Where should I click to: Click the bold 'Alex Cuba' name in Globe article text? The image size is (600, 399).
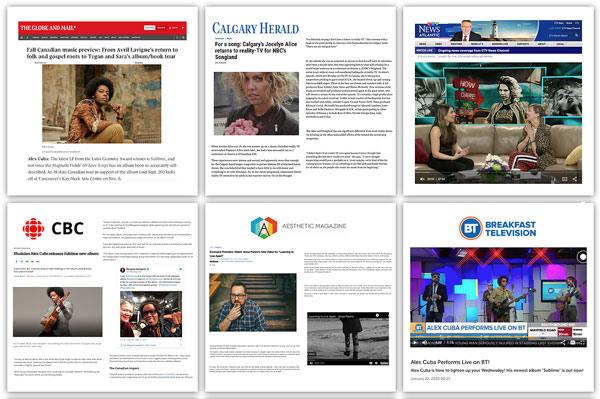(38, 158)
